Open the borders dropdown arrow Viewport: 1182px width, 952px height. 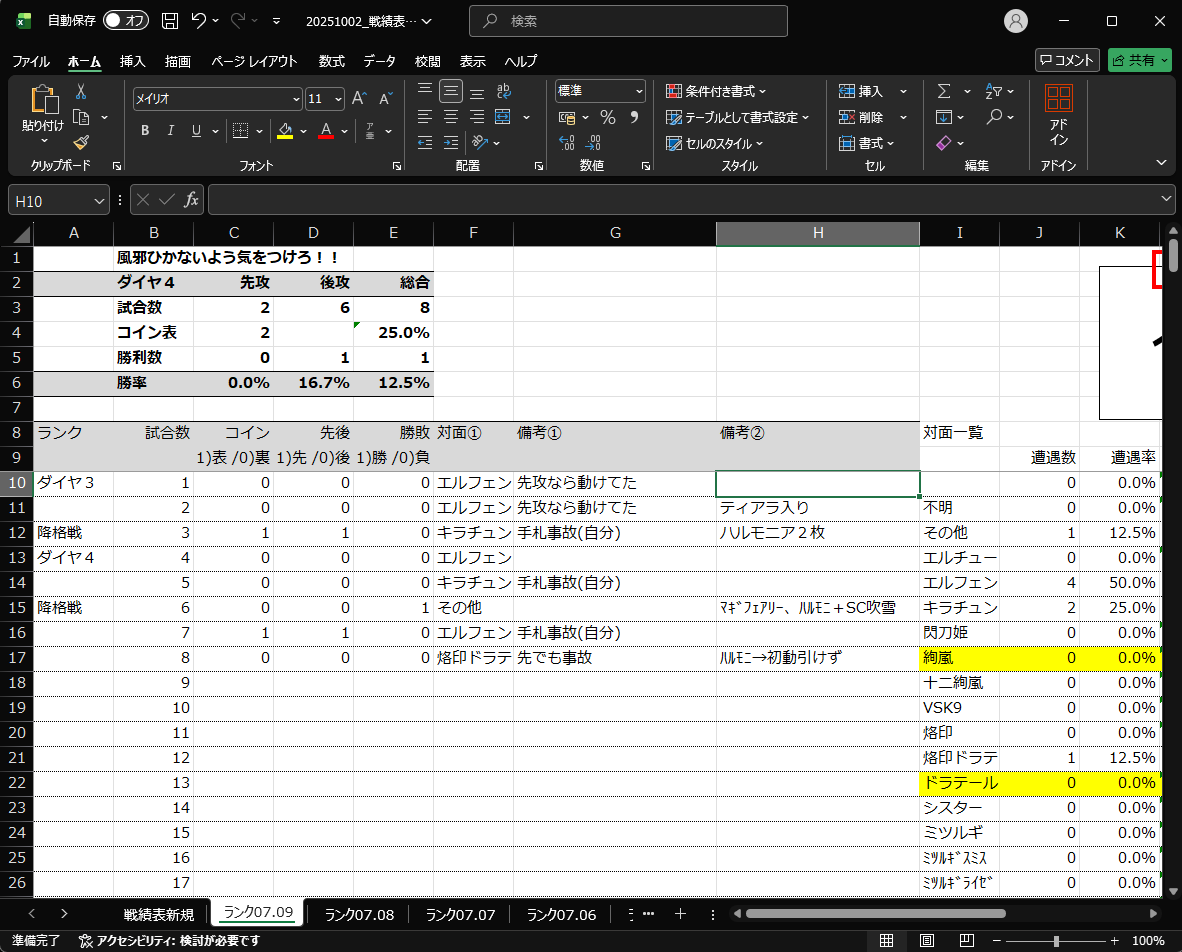(259, 130)
